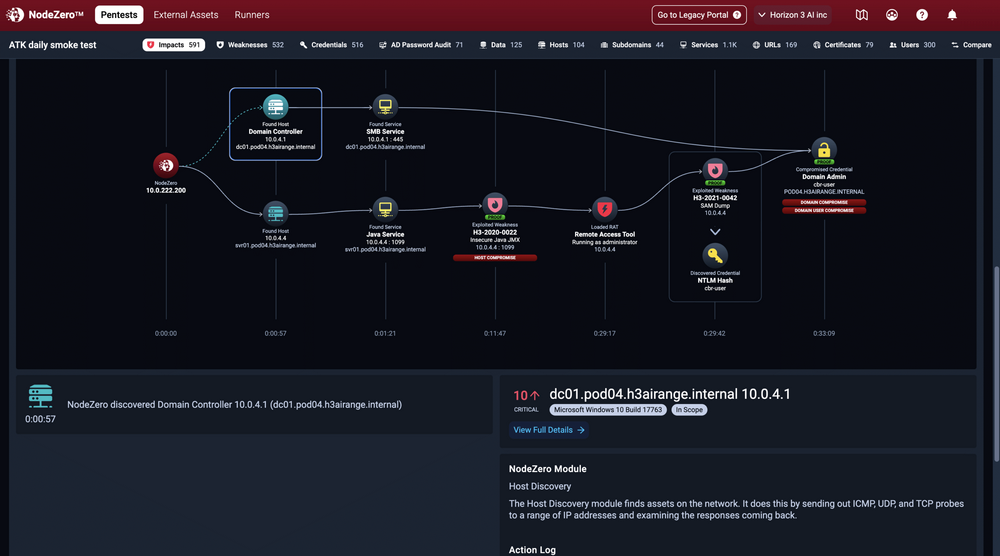Select the Domain Controller host node icon
1000x556 pixels.
(x=275, y=106)
